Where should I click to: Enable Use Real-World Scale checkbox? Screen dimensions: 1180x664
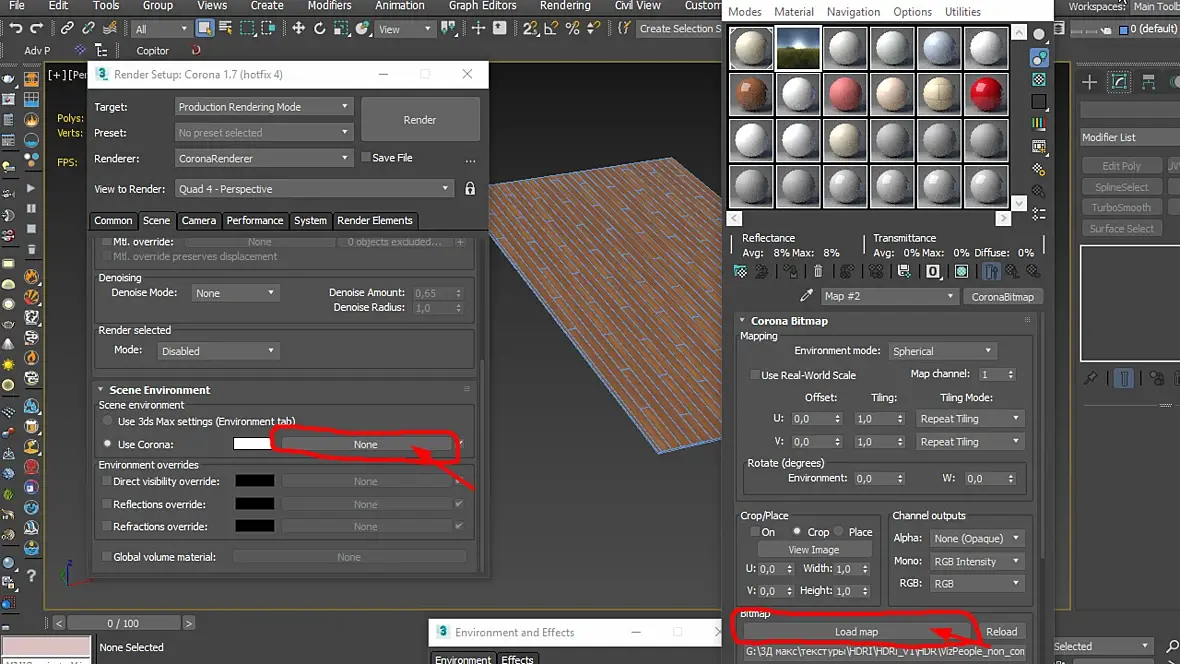(754, 375)
